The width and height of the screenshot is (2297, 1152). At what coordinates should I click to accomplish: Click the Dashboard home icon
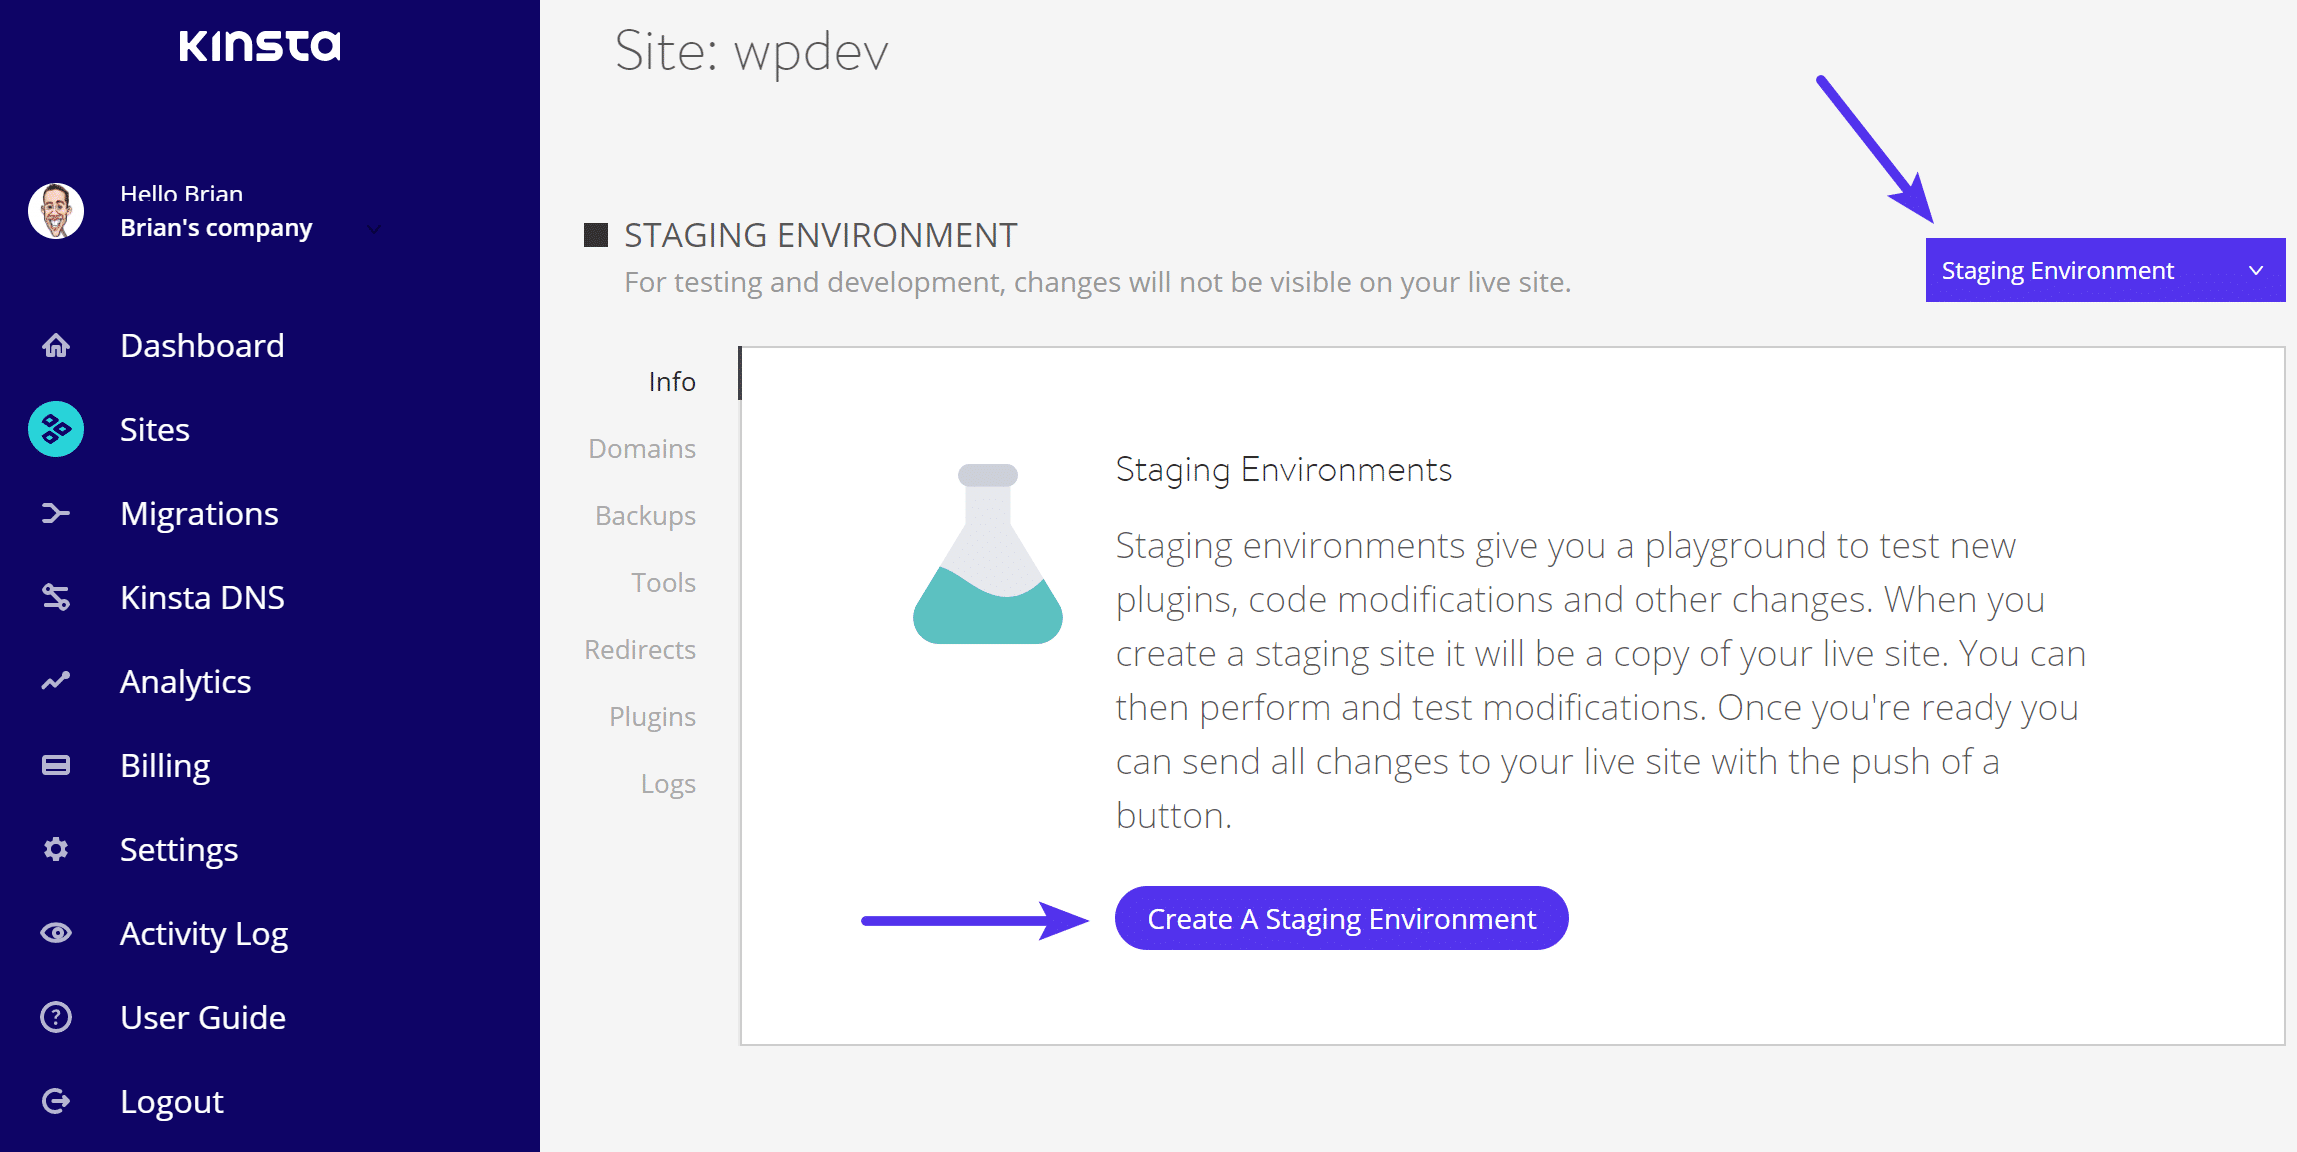56,345
